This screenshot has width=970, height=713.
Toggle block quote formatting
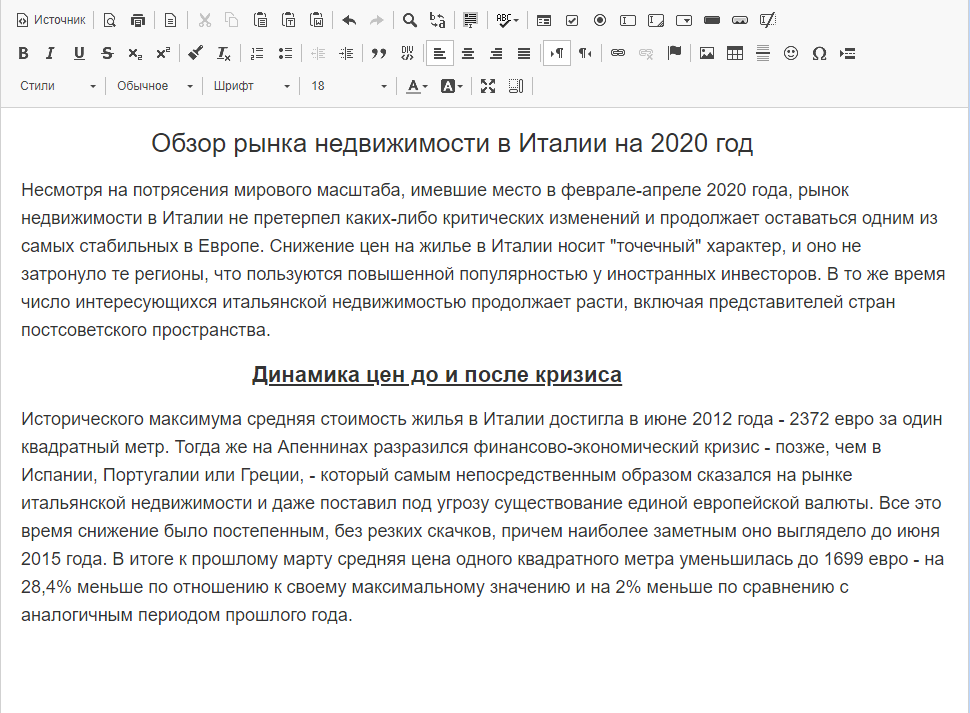[379, 53]
